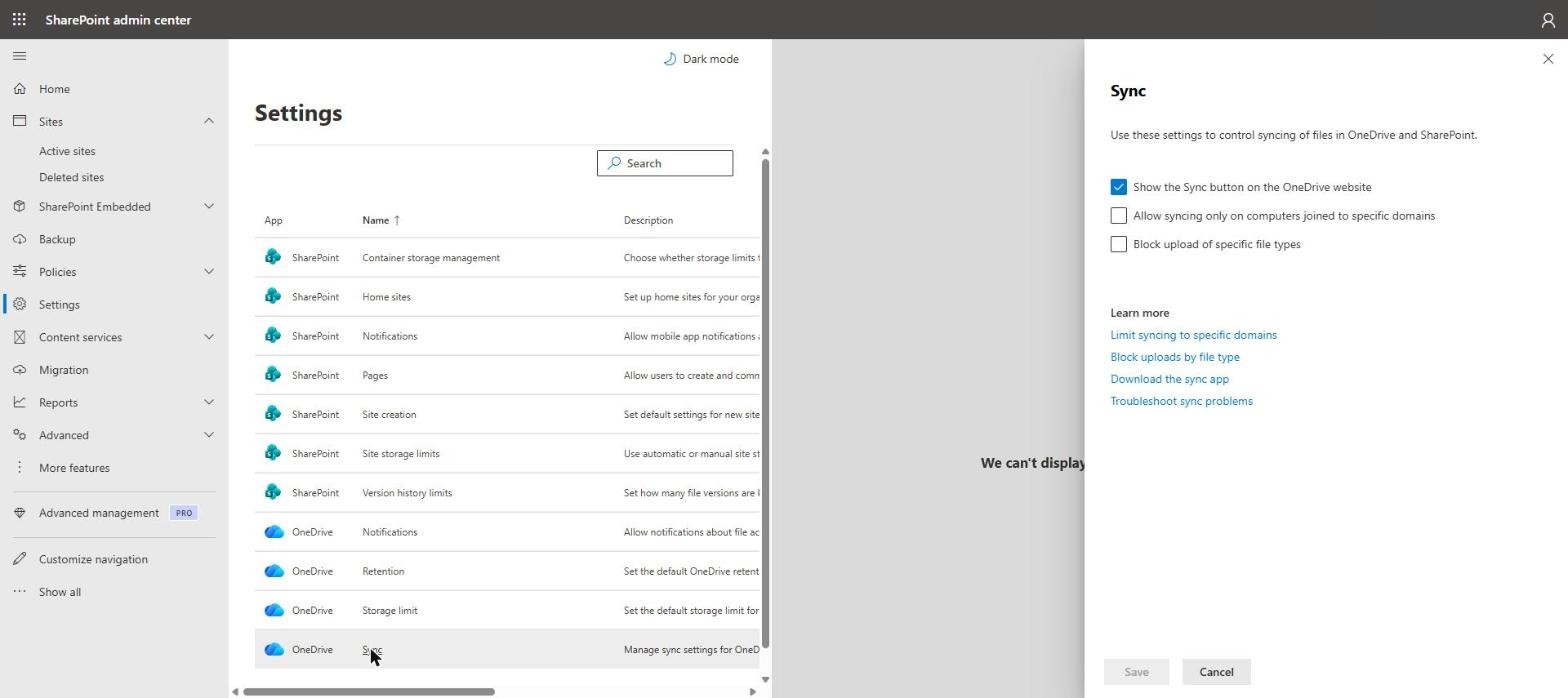This screenshot has width=1568, height=698.
Task: Click the App column header
Action: [x=273, y=220]
